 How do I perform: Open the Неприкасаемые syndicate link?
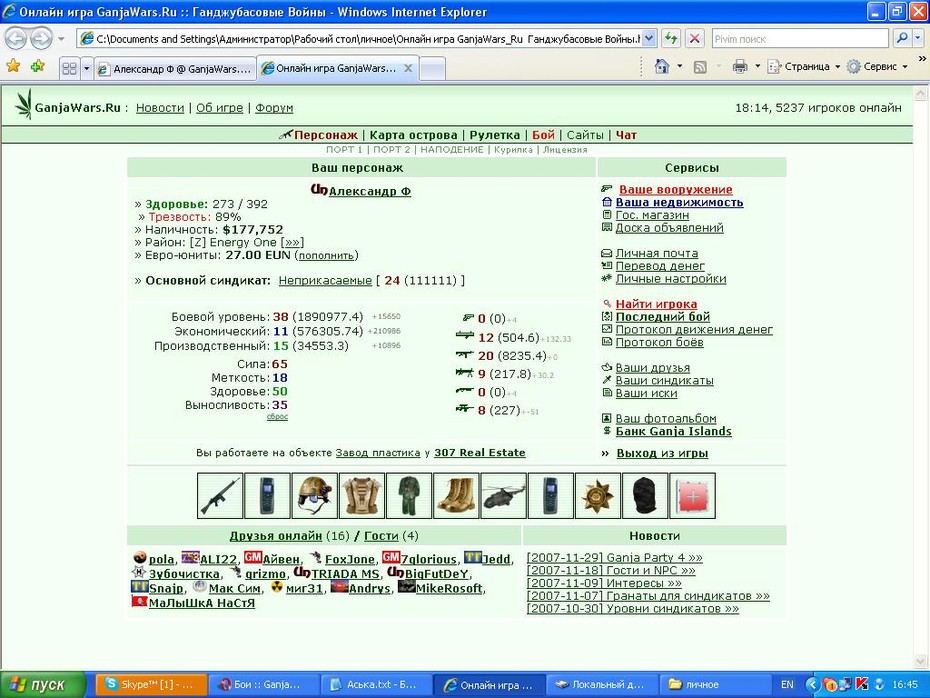[325, 281]
